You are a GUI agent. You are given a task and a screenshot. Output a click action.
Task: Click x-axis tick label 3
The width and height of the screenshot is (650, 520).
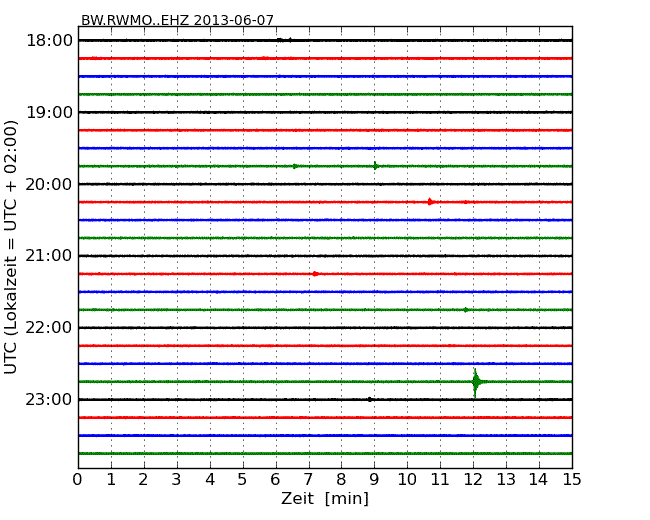pos(177,480)
